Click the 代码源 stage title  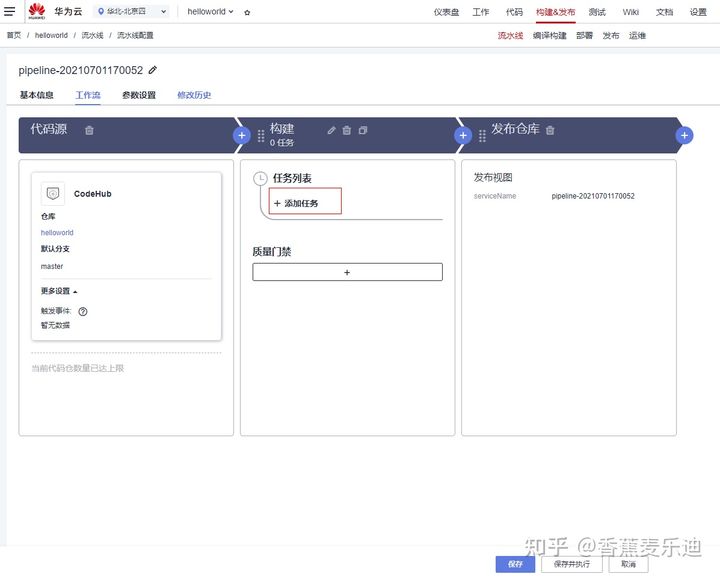tap(49, 129)
